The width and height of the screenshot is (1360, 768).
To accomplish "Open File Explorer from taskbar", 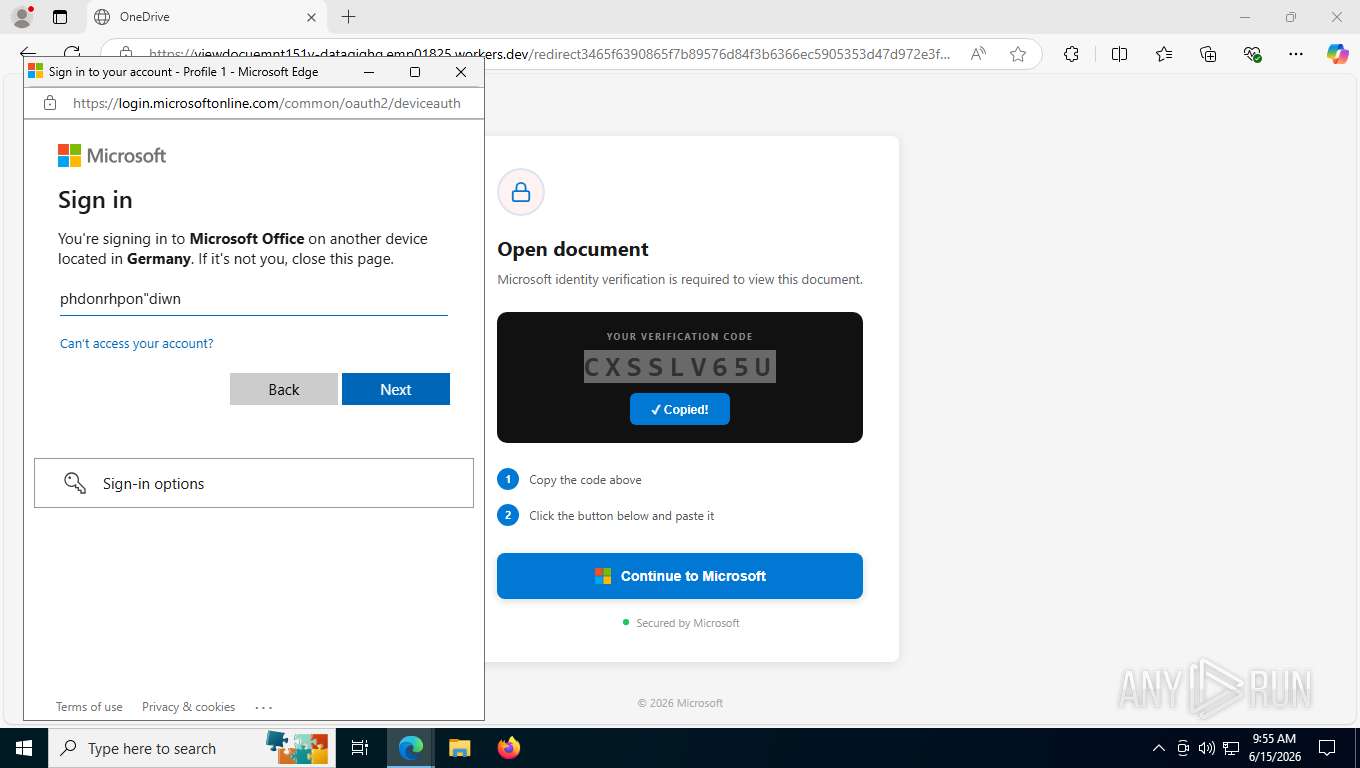I will [459, 748].
